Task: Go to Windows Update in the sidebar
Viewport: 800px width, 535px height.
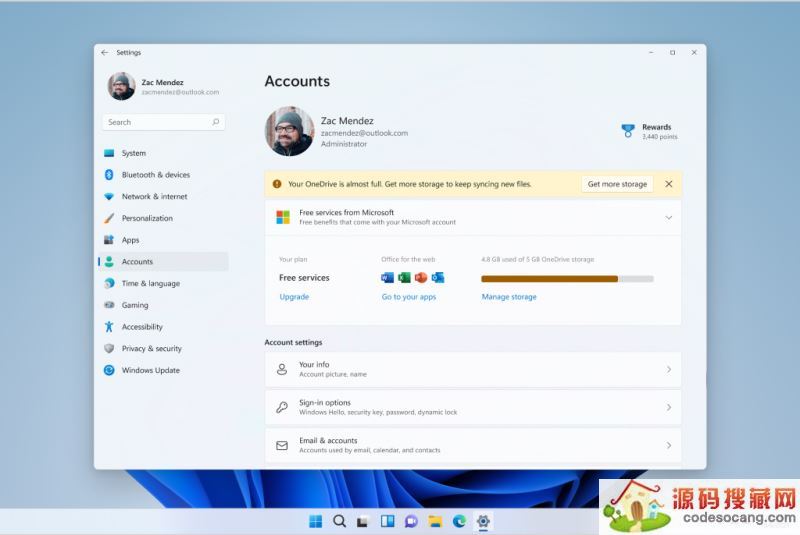Action: (150, 370)
